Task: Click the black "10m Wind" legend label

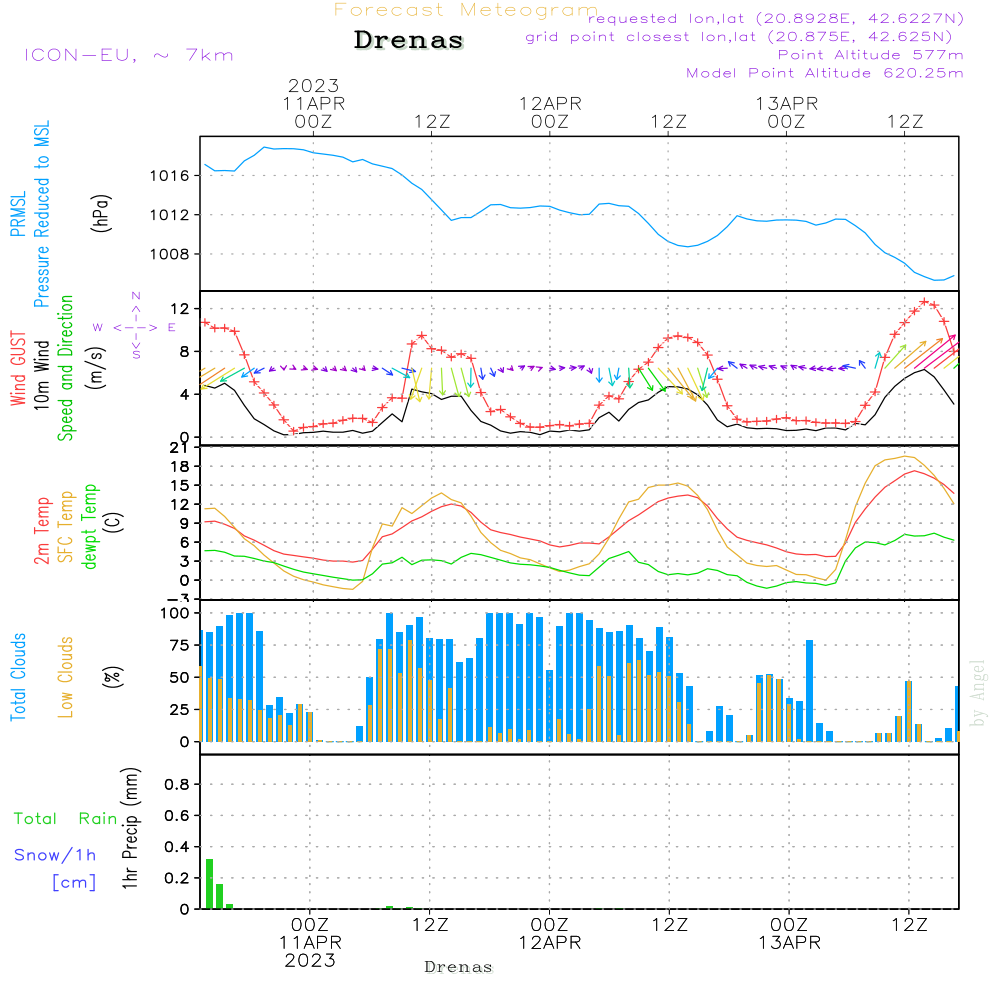Action: click(41, 375)
